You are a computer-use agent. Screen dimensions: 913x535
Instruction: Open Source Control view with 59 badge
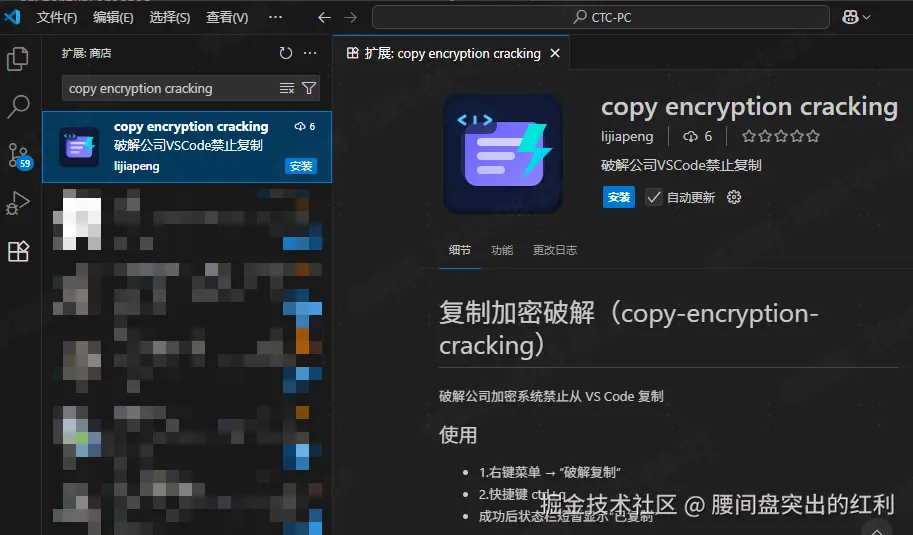click(19, 155)
